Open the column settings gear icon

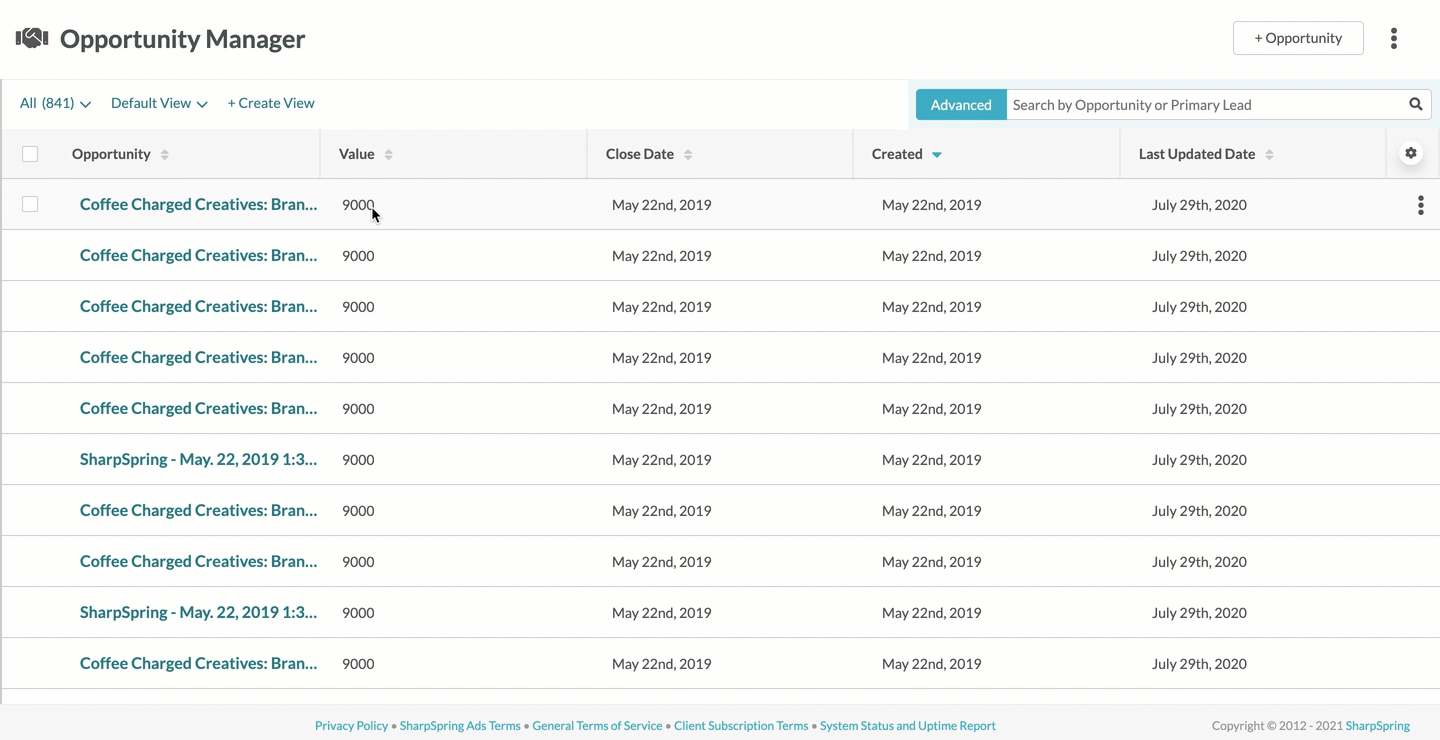(1411, 153)
